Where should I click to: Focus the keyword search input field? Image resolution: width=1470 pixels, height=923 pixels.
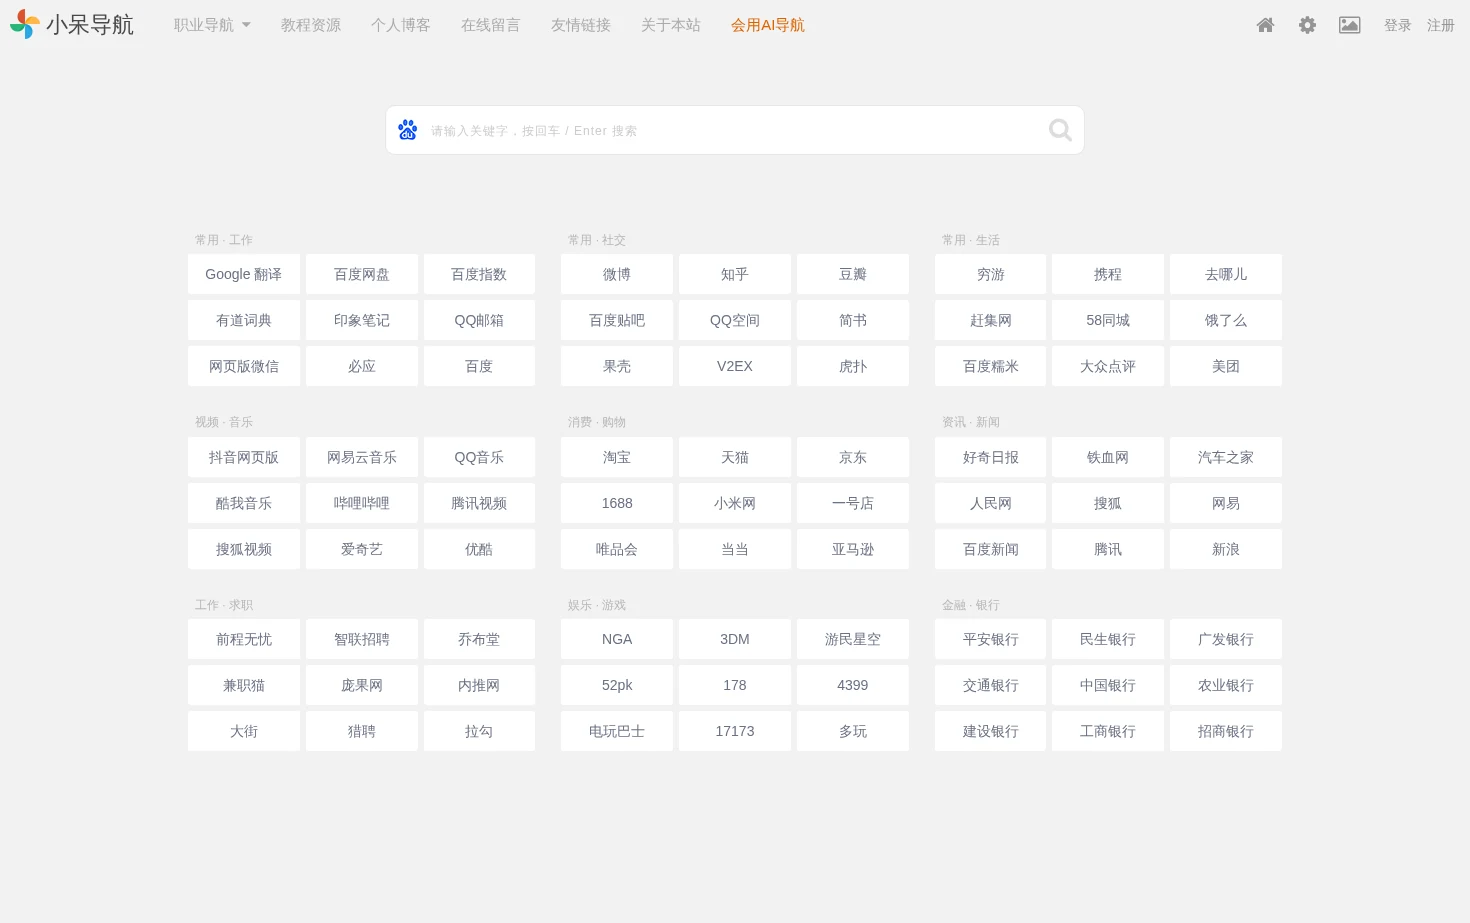(x=735, y=130)
